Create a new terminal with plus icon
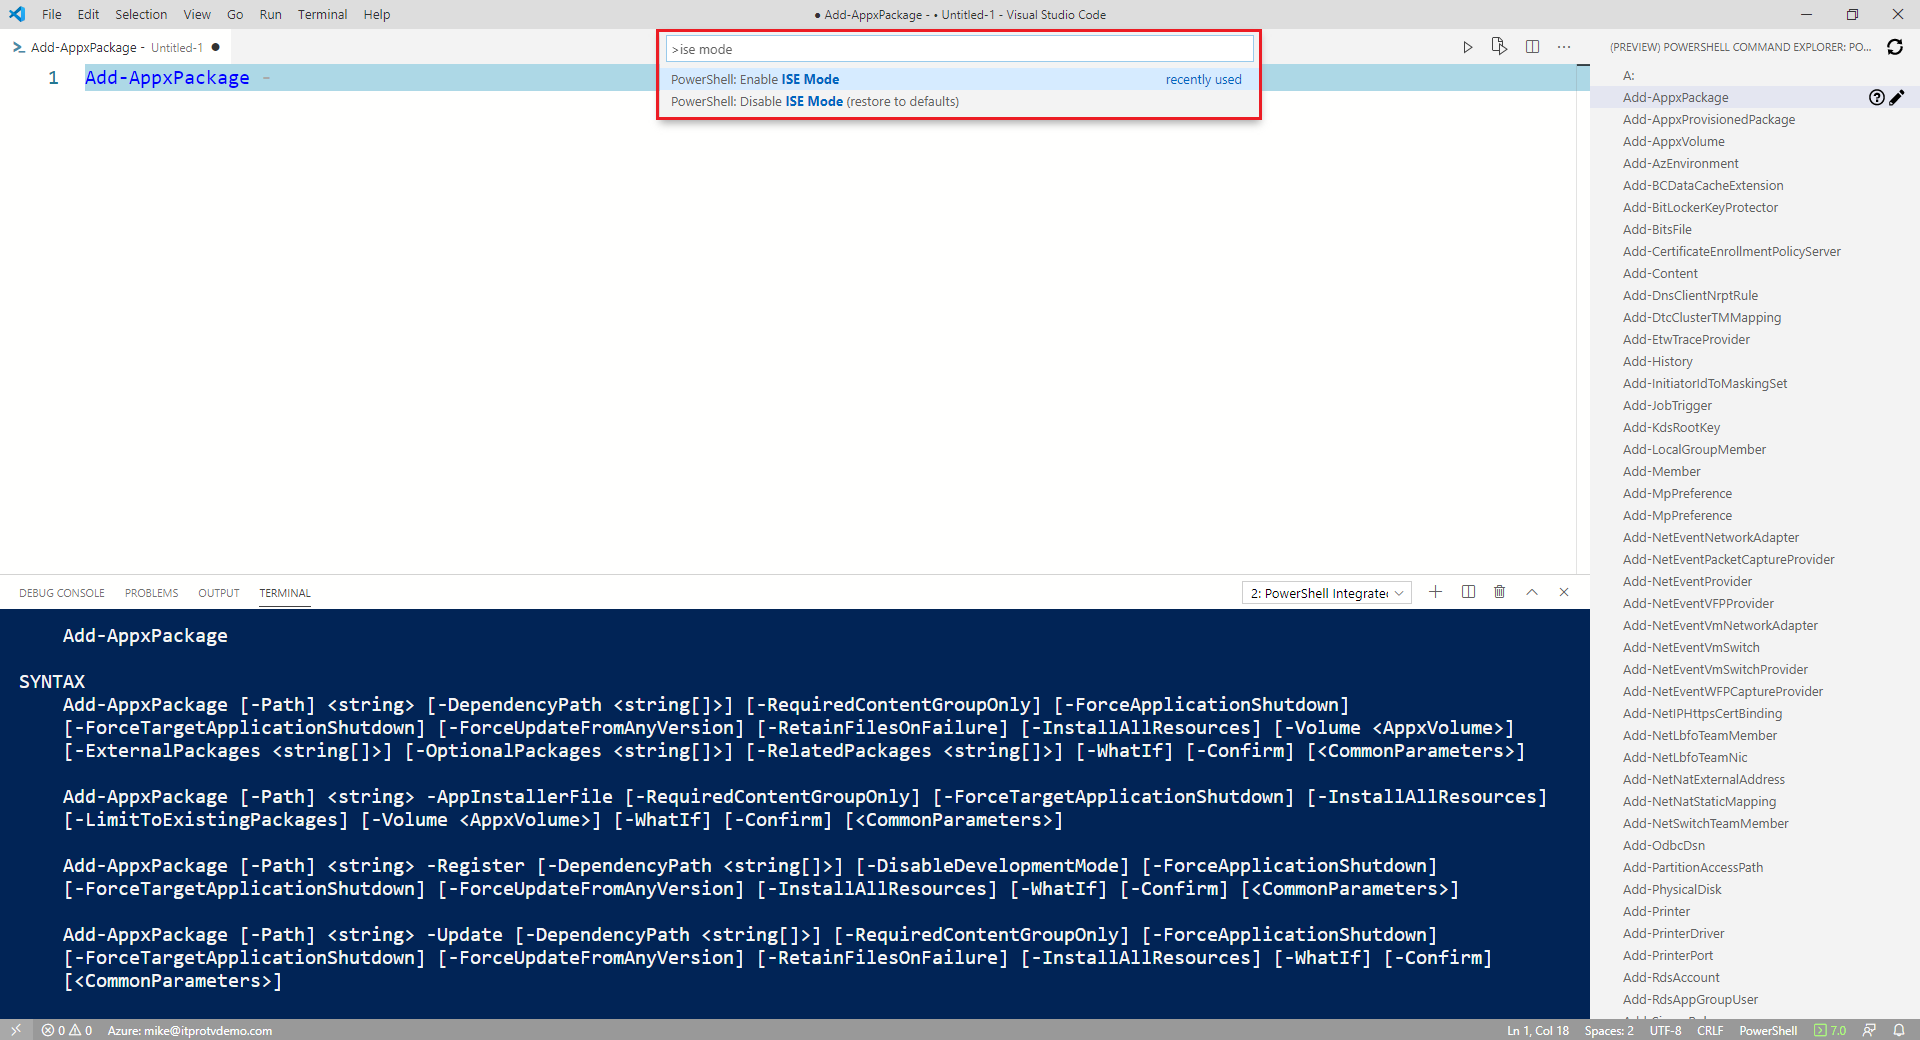The width and height of the screenshot is (1920, 1040). (1435, 592)
